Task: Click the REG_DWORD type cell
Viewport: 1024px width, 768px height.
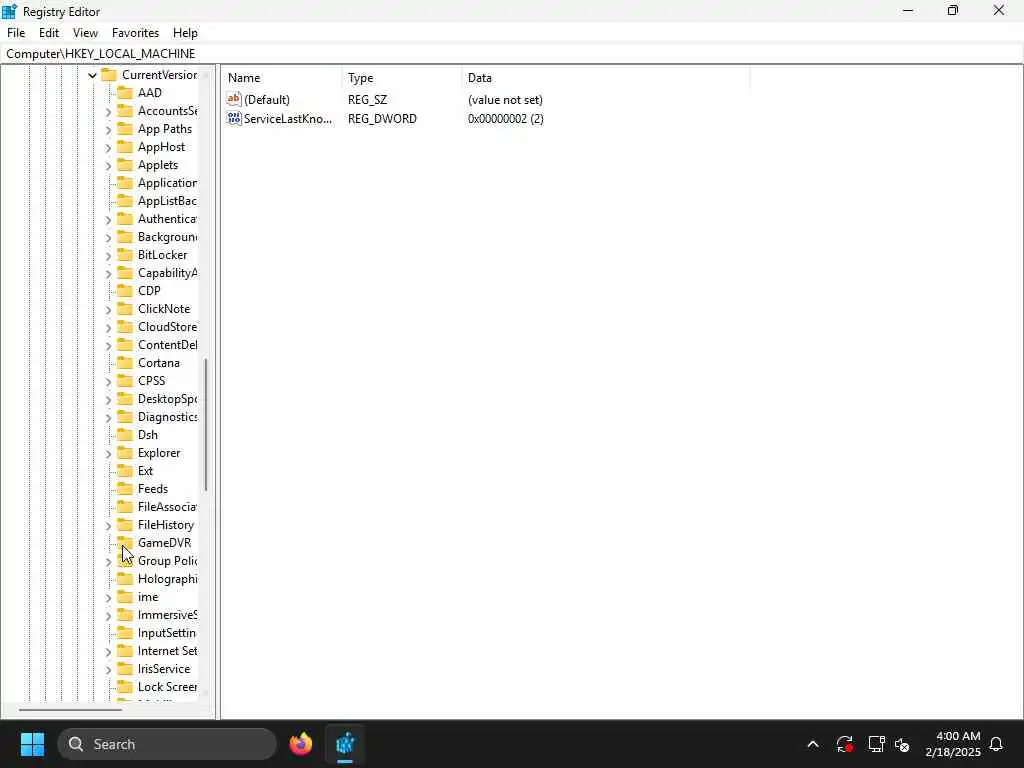Action: (382, 119)
